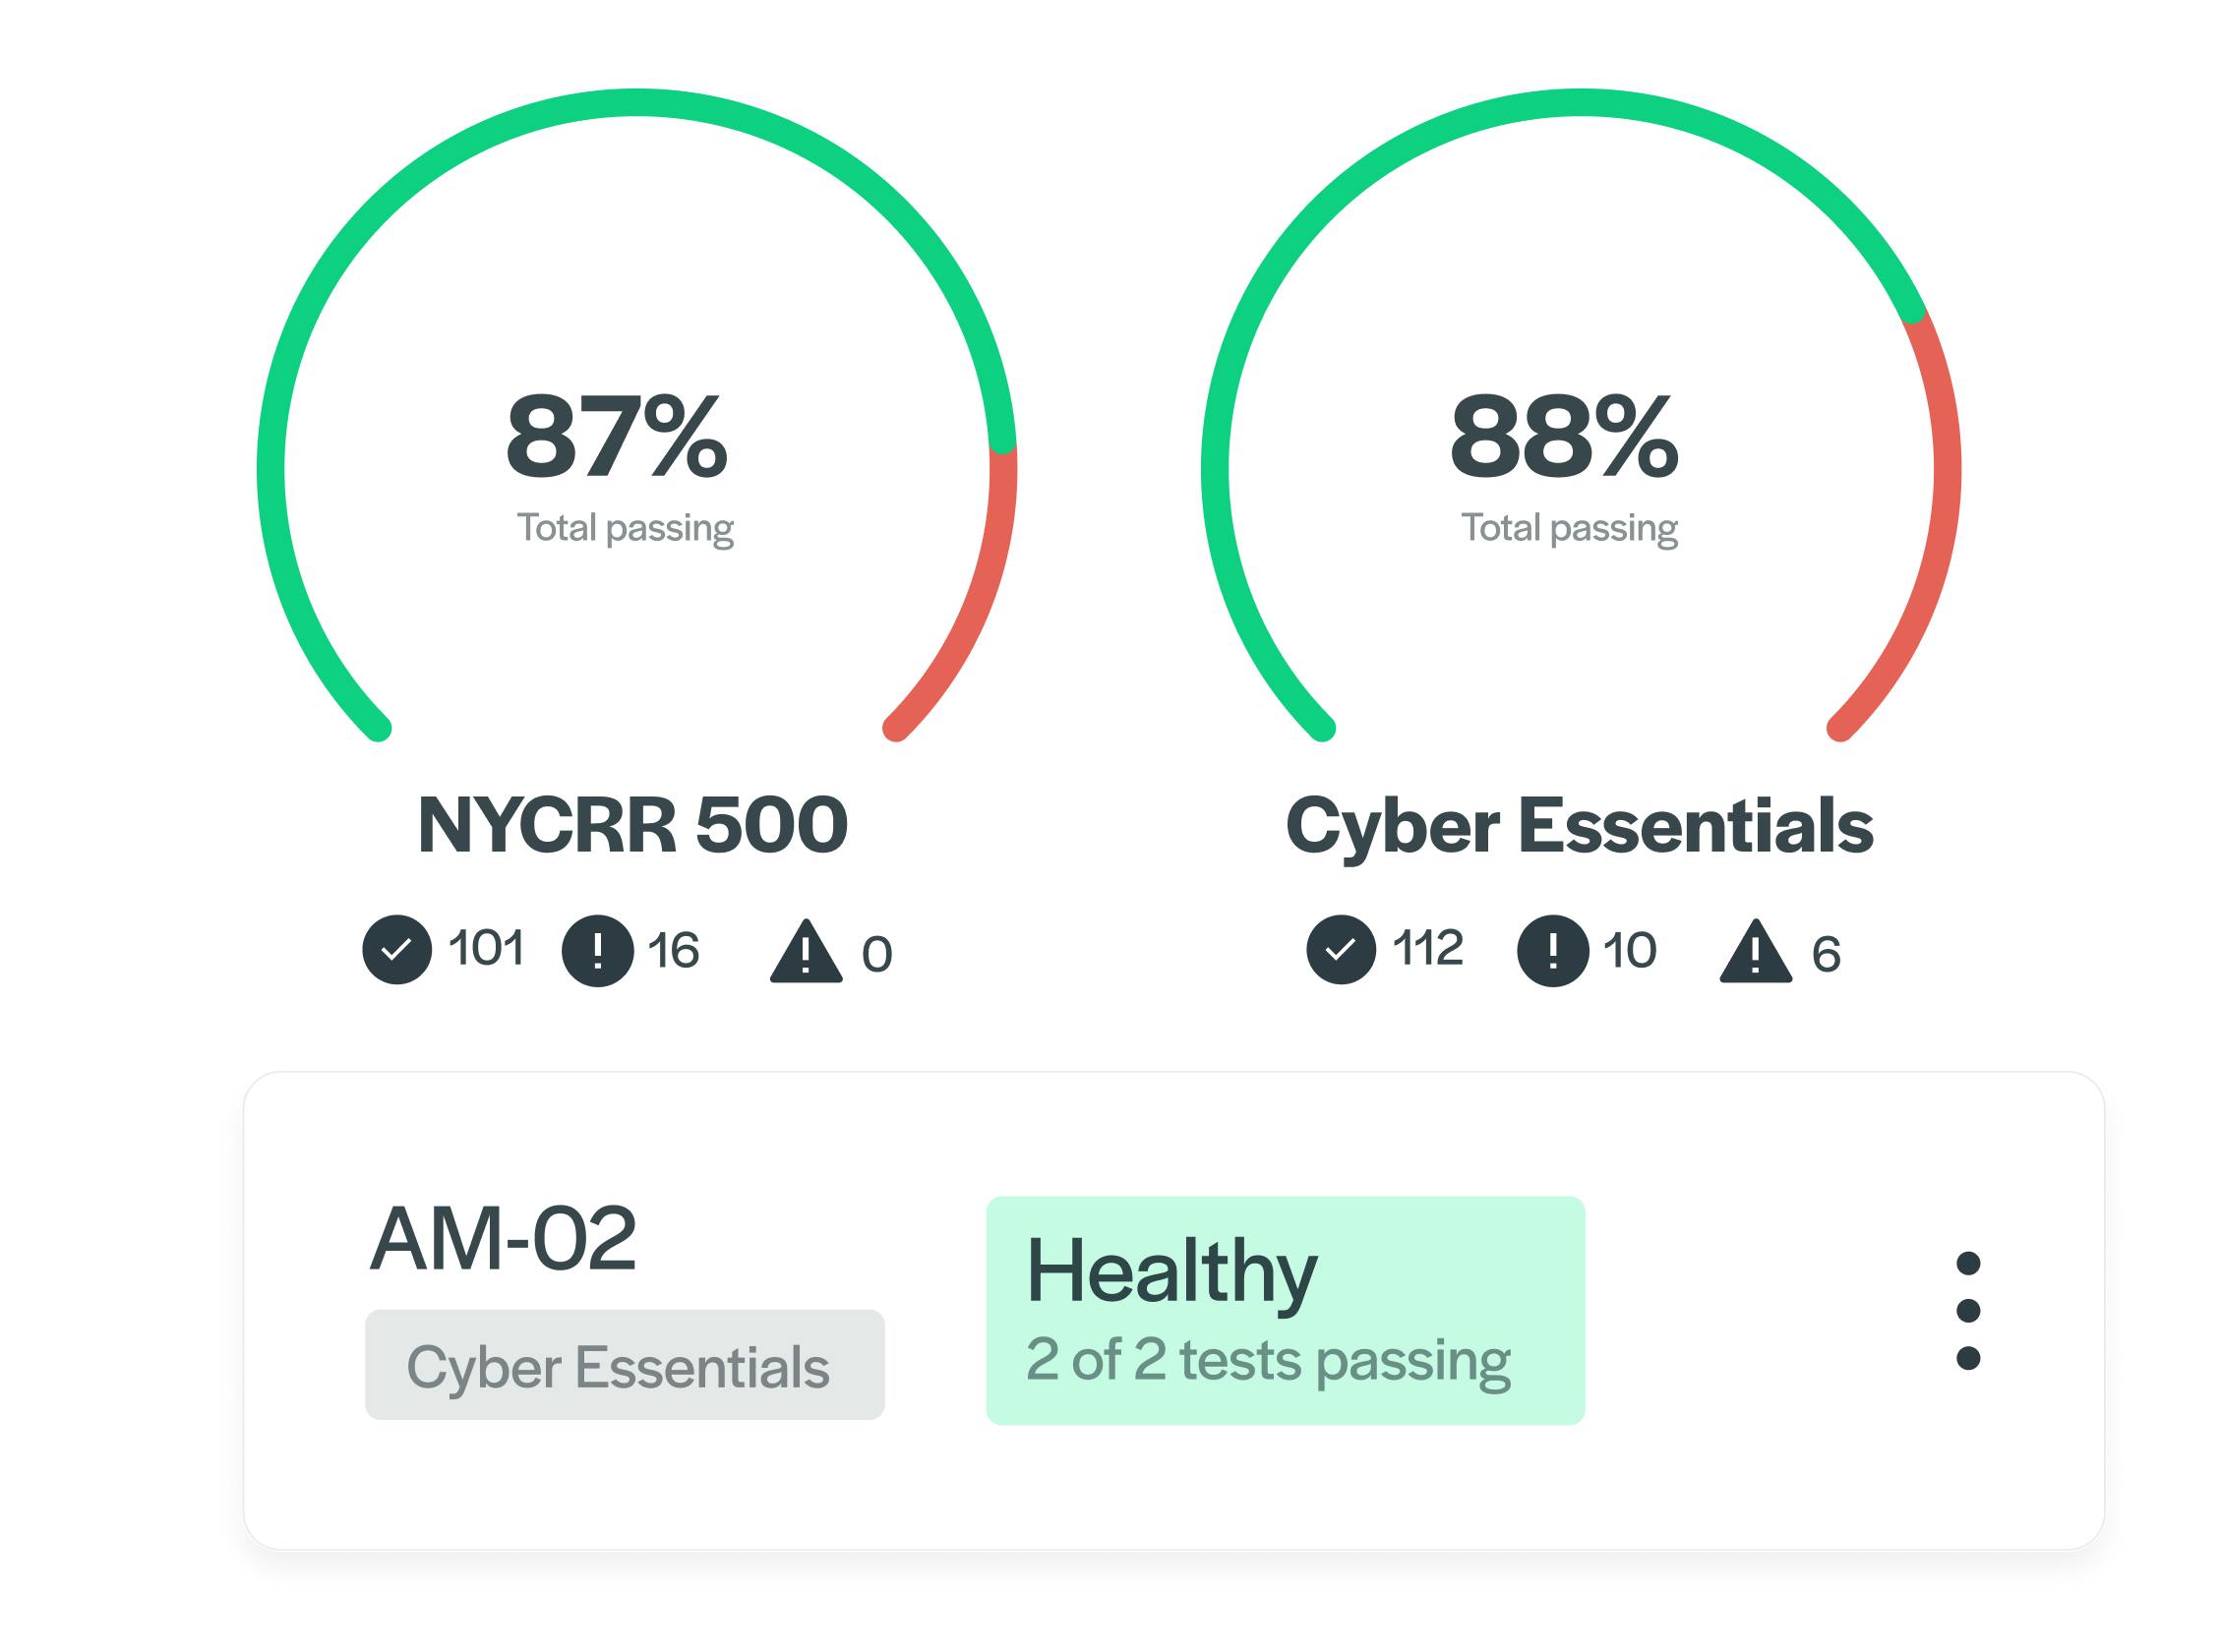Image resolution: width=2219 pixels, height=1652 pixels.
Task: Click the Healthy status badge
Action: click(x=1284, y=1310)
